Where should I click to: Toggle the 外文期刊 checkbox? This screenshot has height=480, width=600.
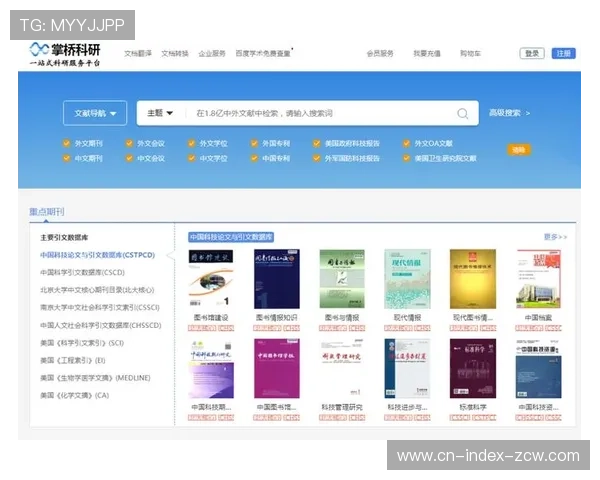67,143
